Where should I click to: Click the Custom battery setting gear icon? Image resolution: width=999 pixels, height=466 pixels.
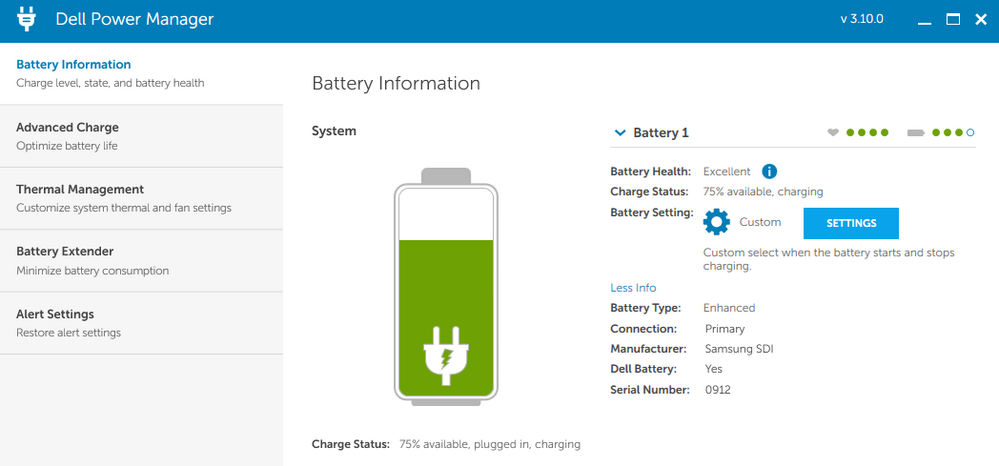(x=717, y=222)
